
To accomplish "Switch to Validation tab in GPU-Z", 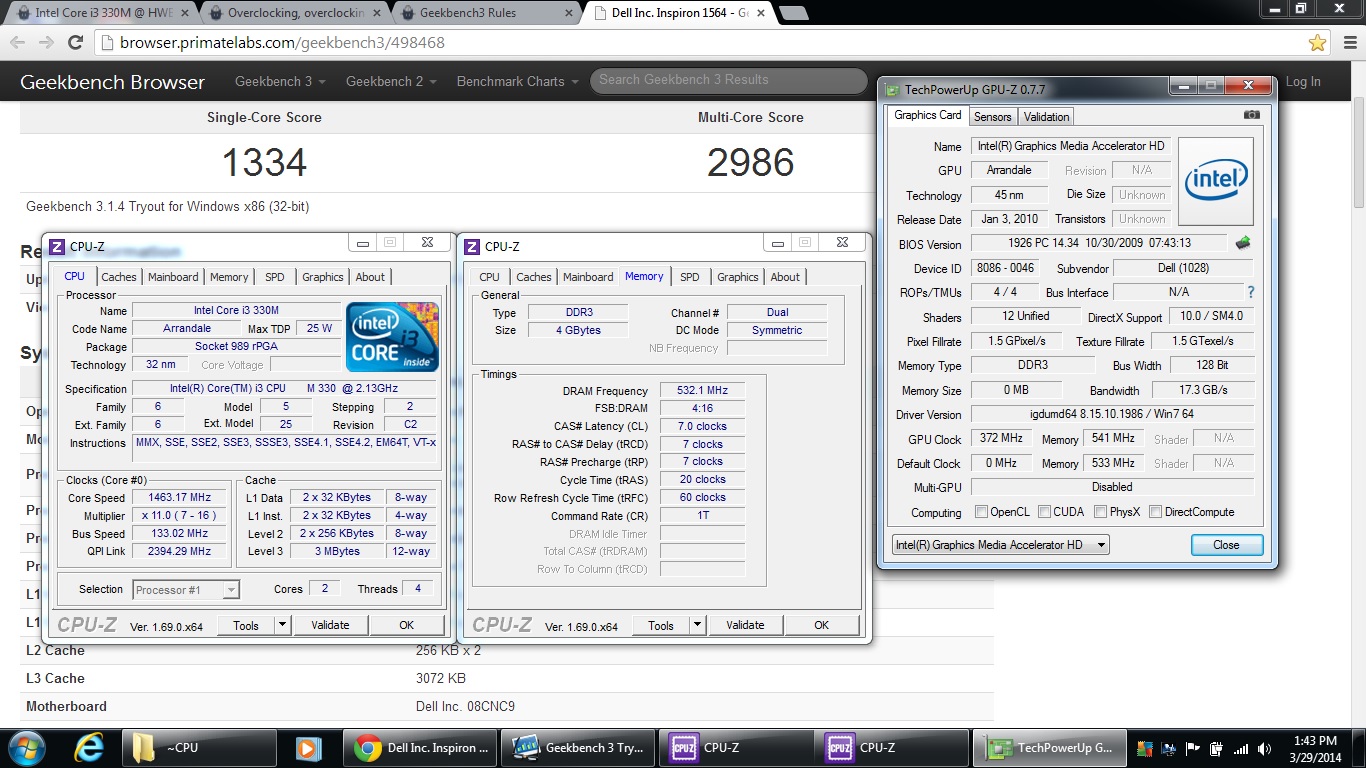I will (x=1046, y=117).
